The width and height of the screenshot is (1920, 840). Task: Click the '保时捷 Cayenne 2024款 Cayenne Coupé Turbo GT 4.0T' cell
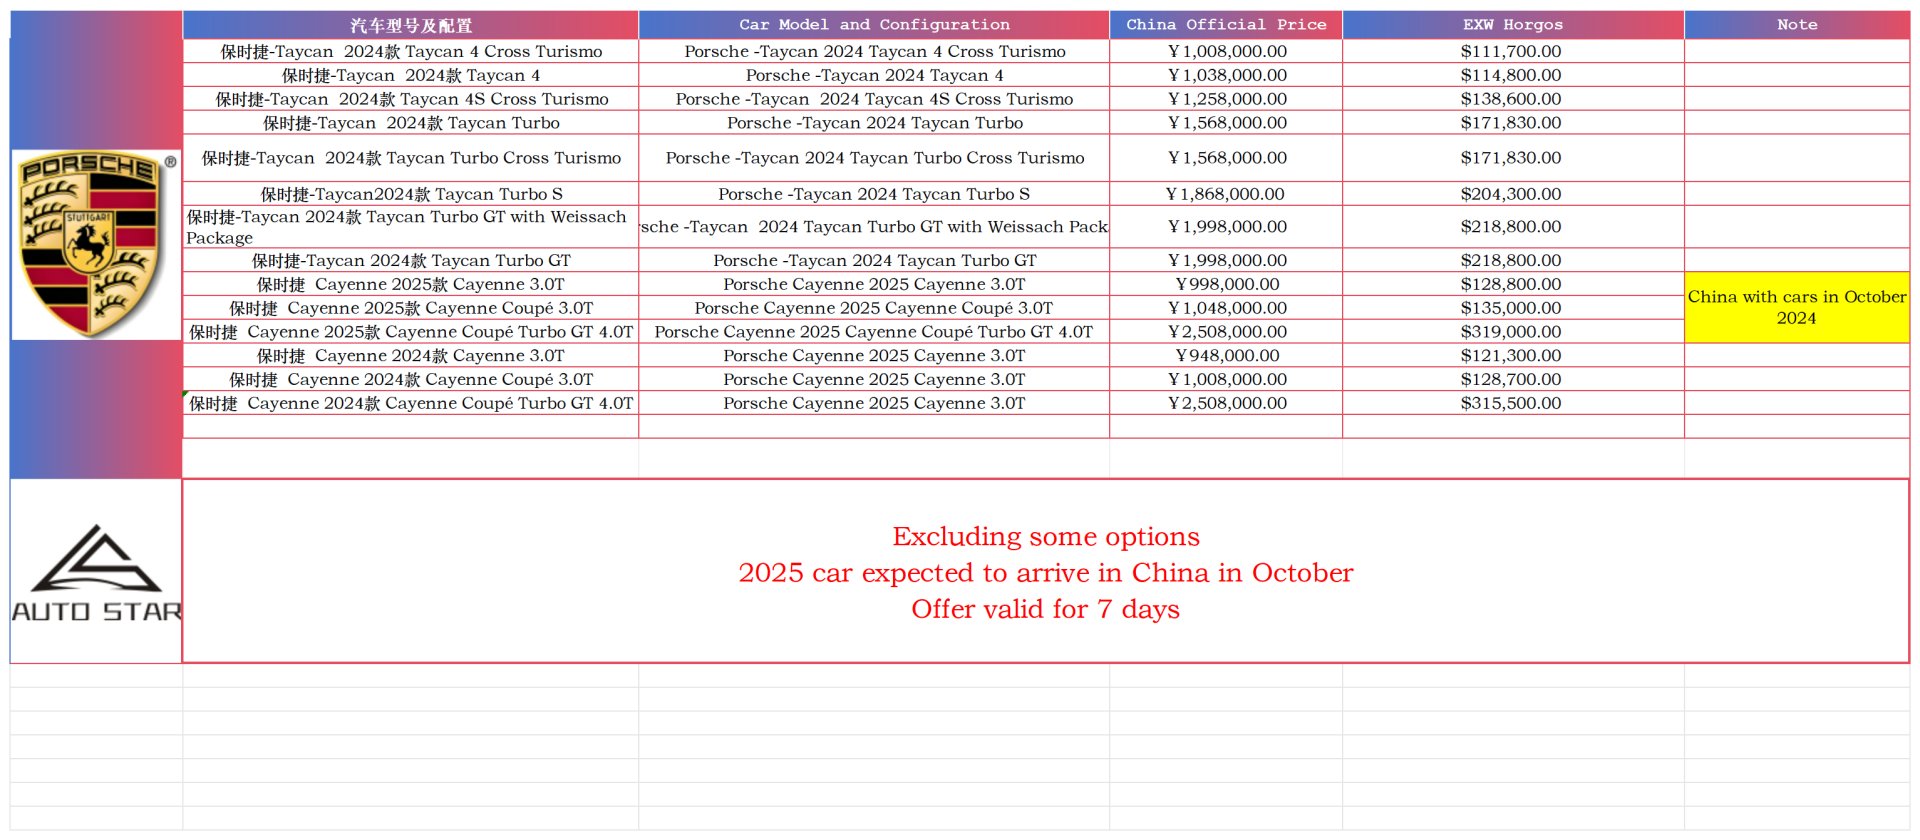click(410, 404)
